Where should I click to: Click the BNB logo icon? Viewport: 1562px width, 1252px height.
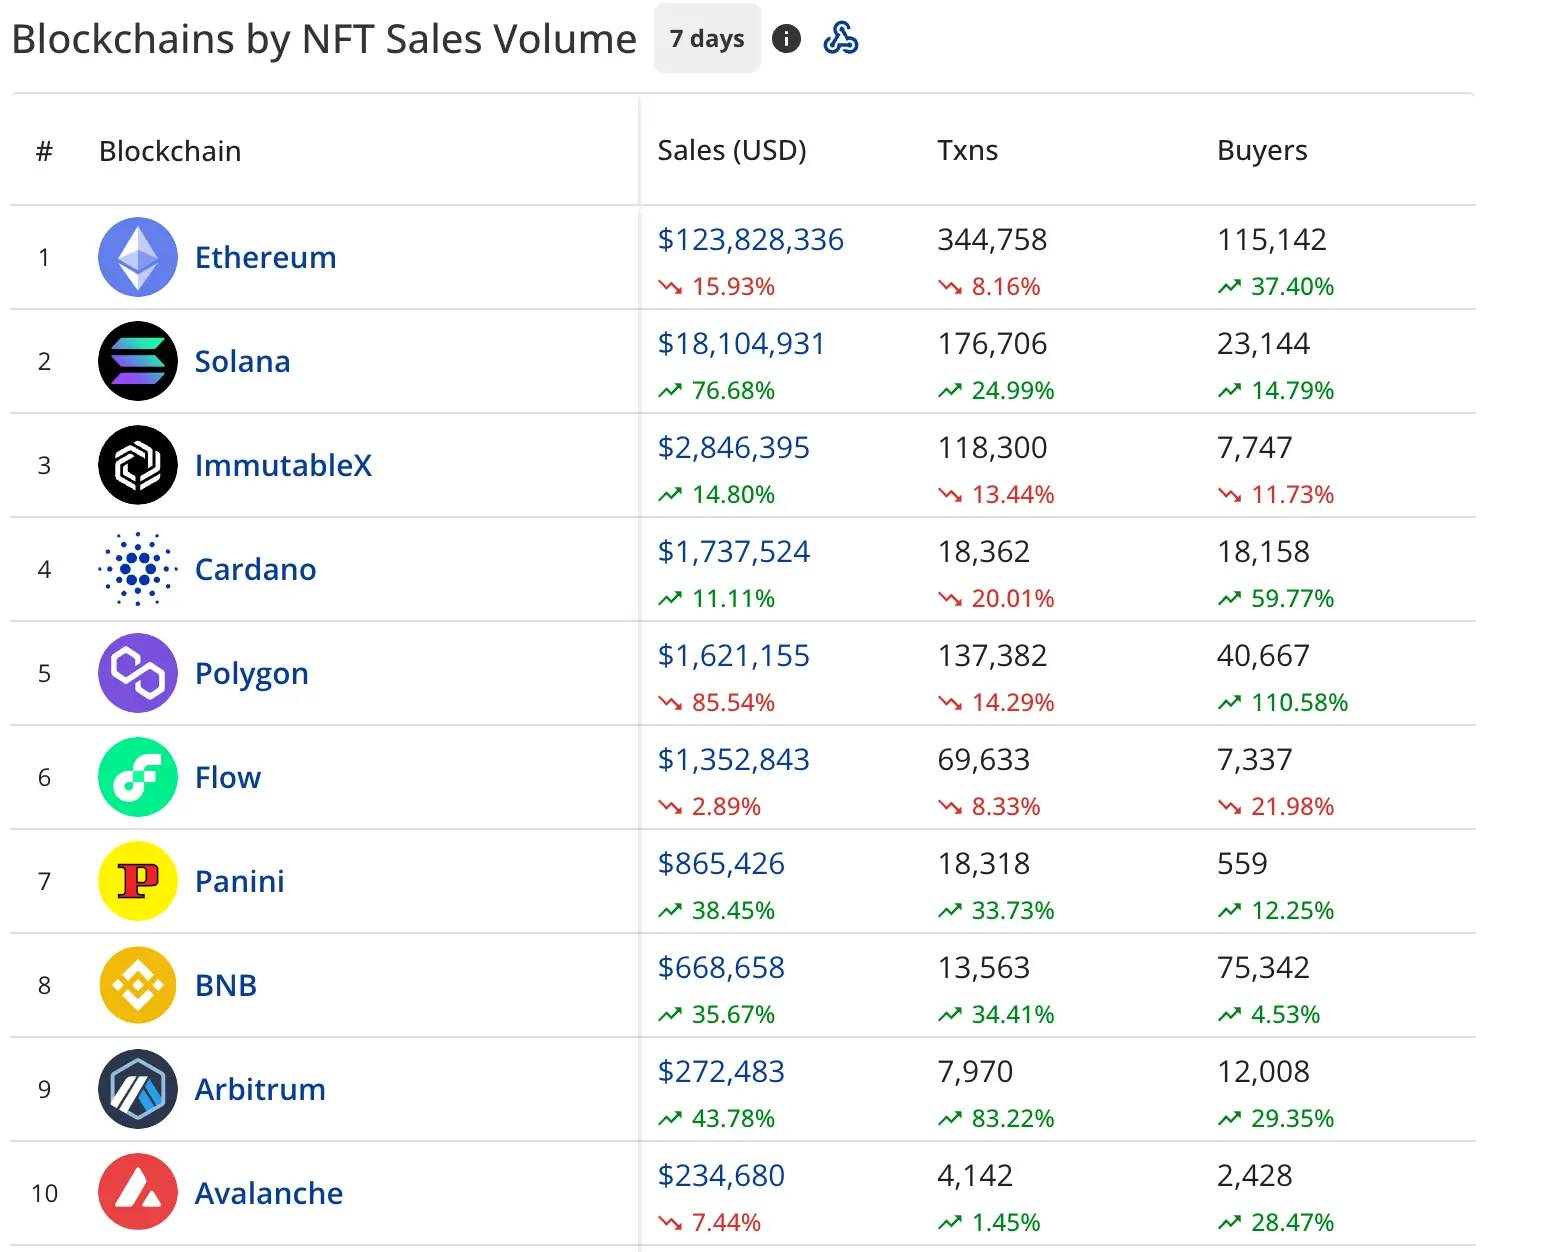click(x=138, y=985)
